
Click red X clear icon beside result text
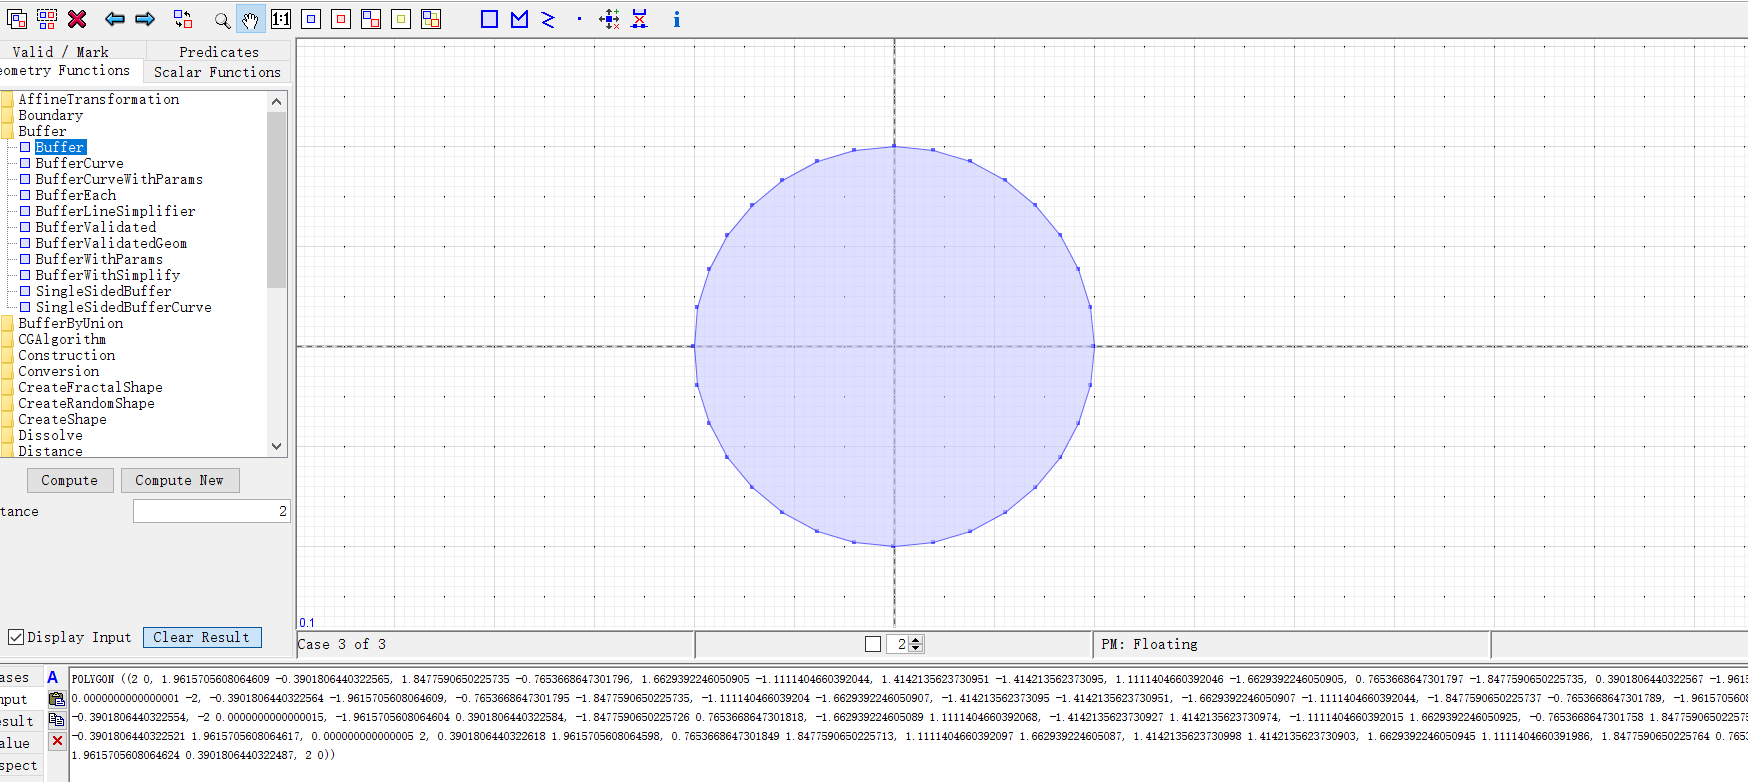(x=57, y=741)
